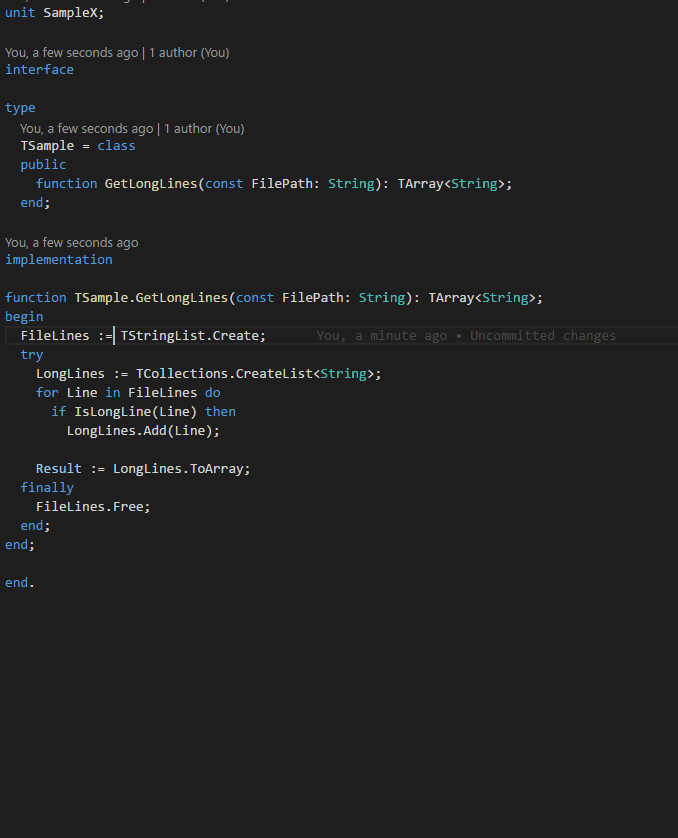Click 'LongLines.Add(Line);' statement

(143, 430)
